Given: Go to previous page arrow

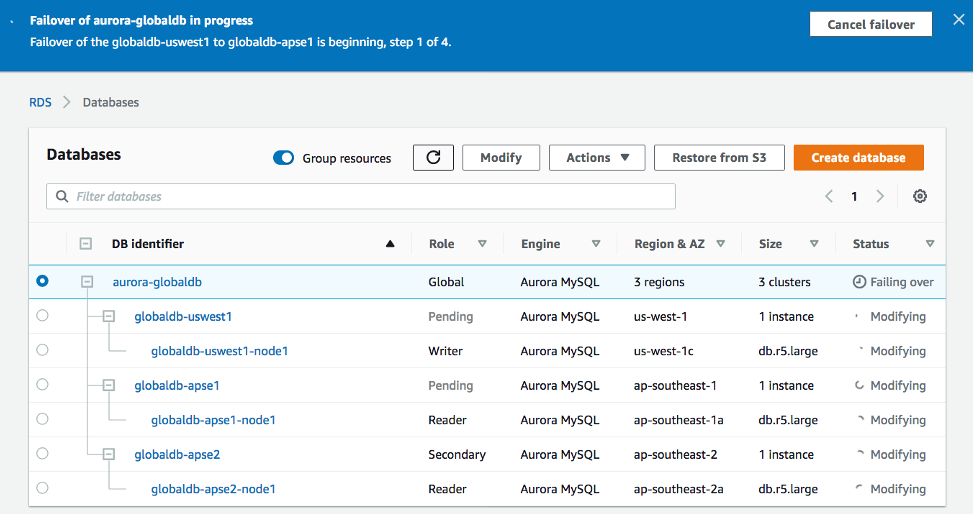Looking at the screenshot, I should click(829, 196).
